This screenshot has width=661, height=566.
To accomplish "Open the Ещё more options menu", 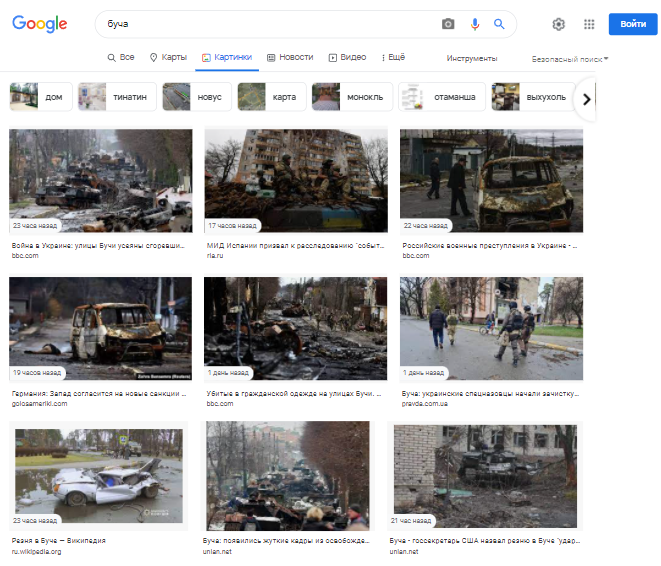I will (x=393, y=58).
